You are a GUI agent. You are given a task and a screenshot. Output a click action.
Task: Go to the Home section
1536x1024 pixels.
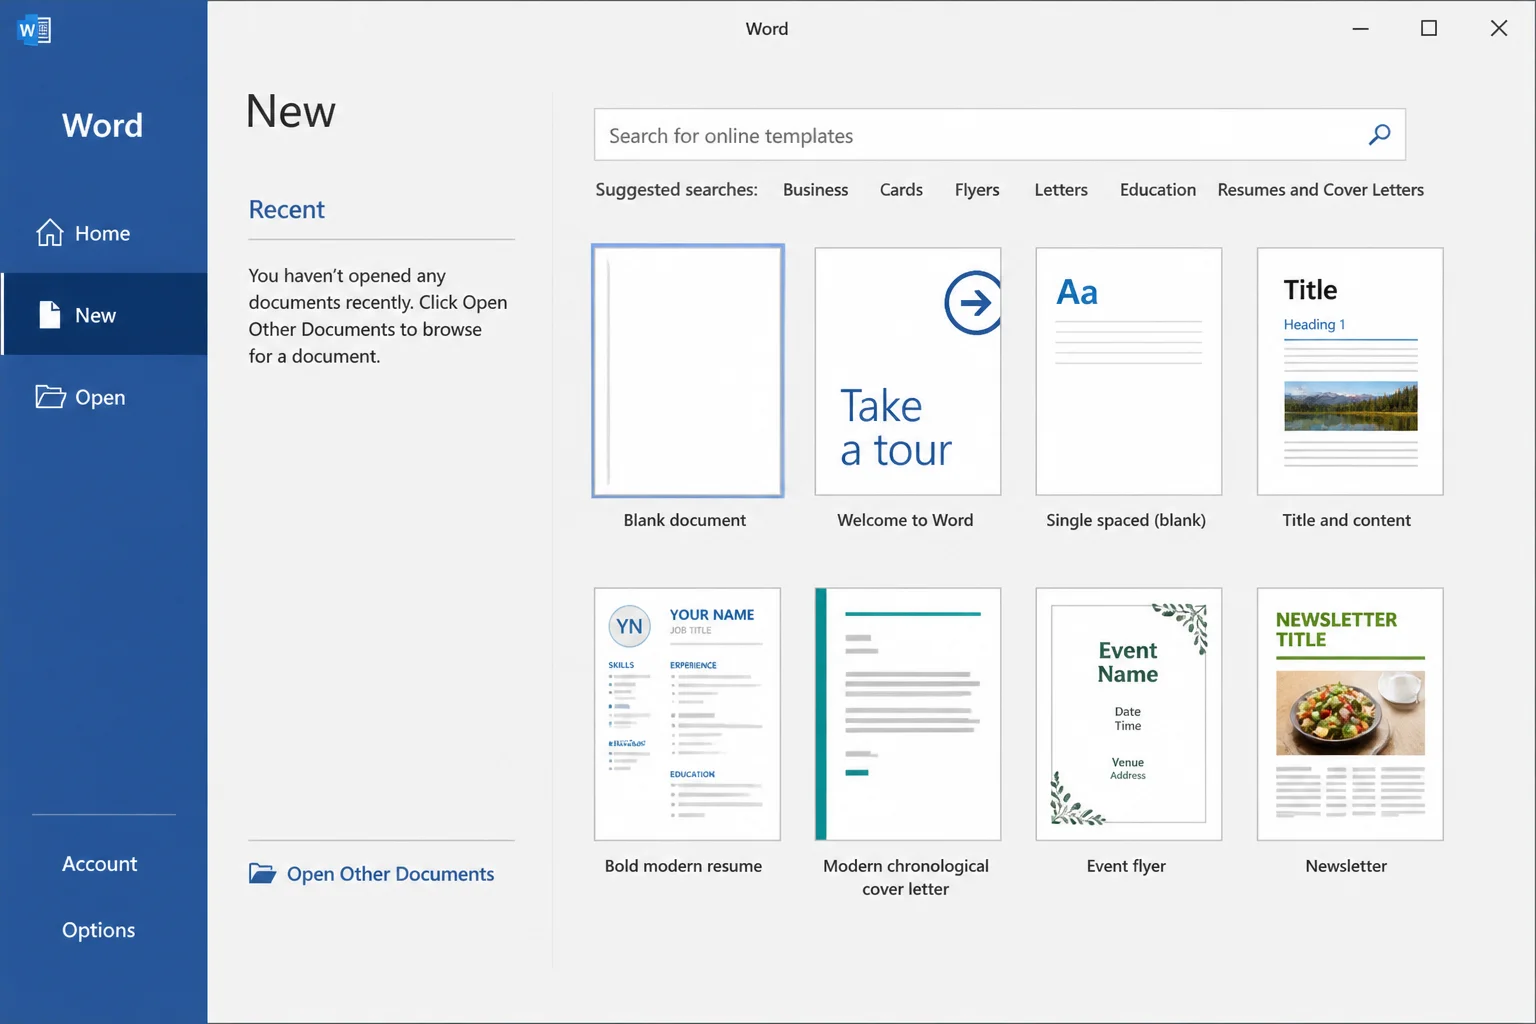coord(104,232)
